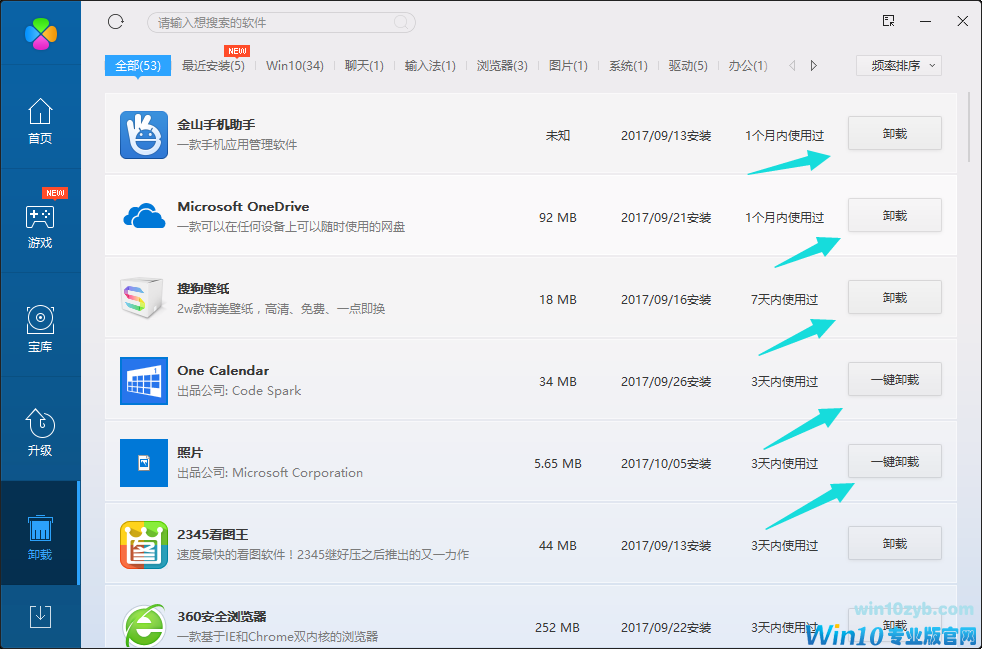
Task: Click the 金山手机助手 app thumbnail
Action: point(144,133)
